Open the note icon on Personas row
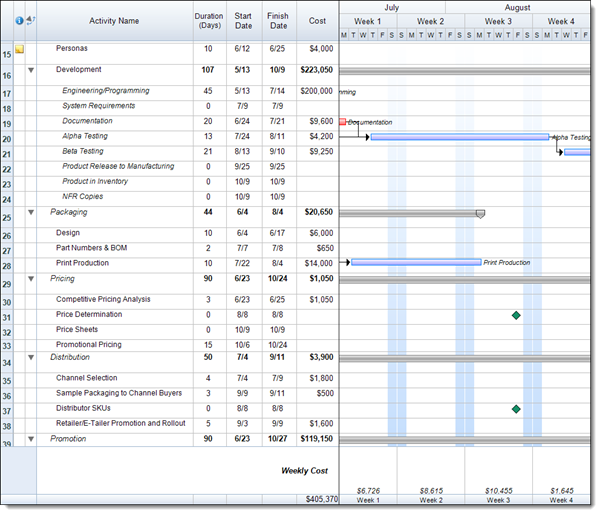 [x=20, y=49]
